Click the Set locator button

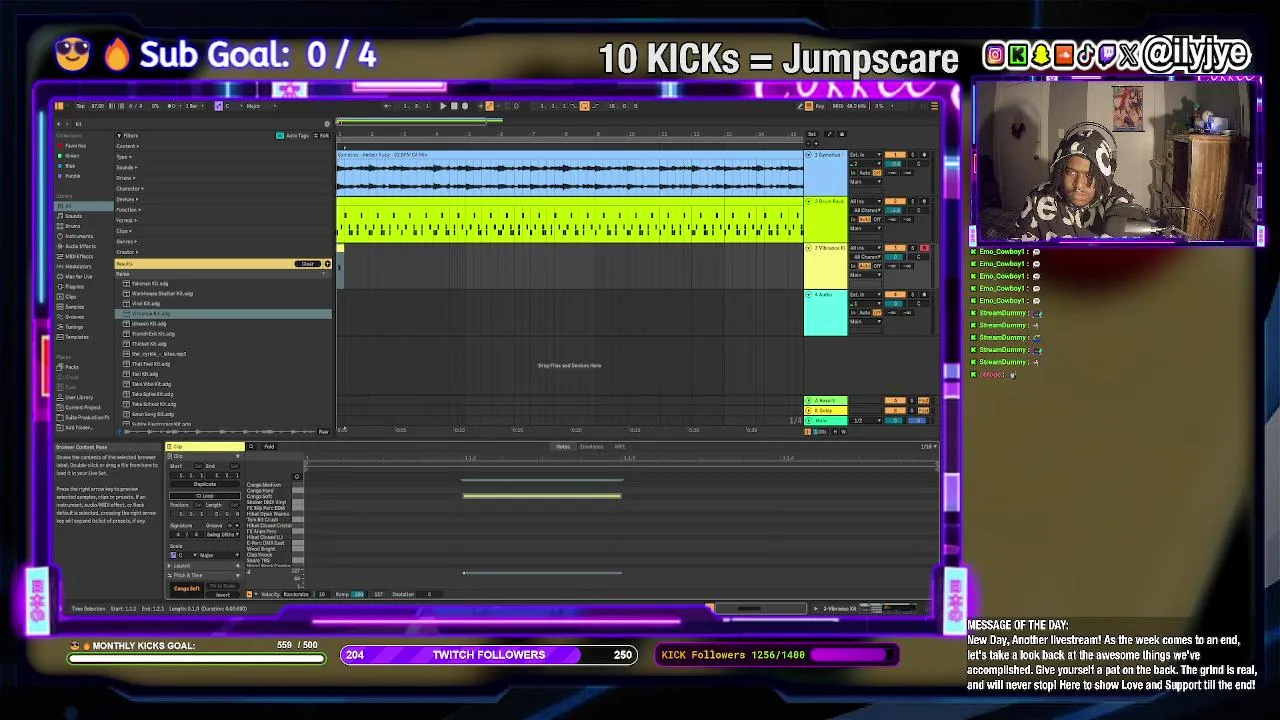click(812, 134)
